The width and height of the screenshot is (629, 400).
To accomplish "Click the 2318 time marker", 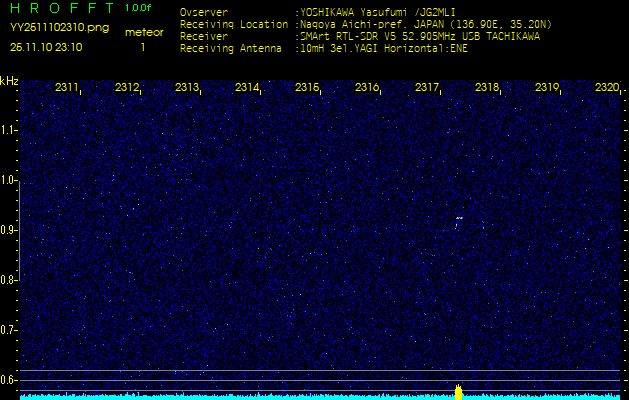I will (487, 88).
